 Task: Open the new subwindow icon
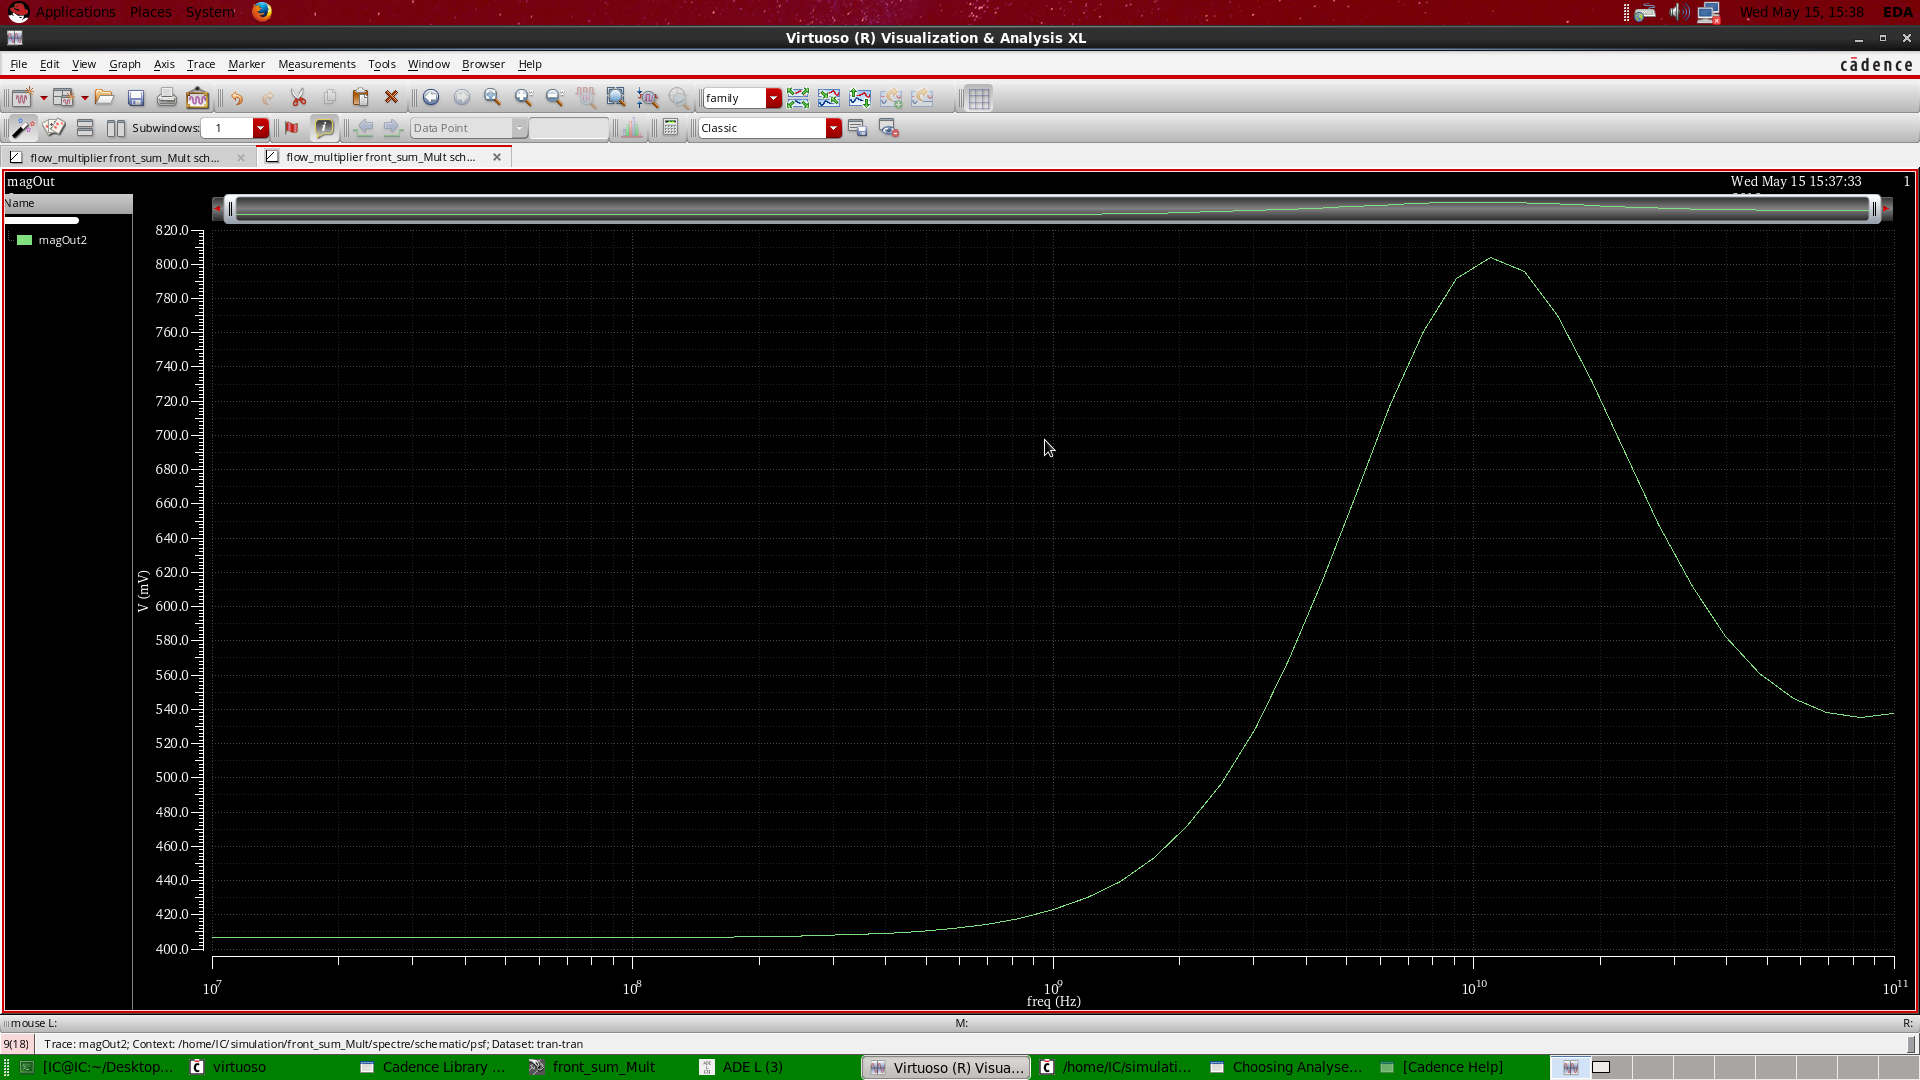coord(63,98)
